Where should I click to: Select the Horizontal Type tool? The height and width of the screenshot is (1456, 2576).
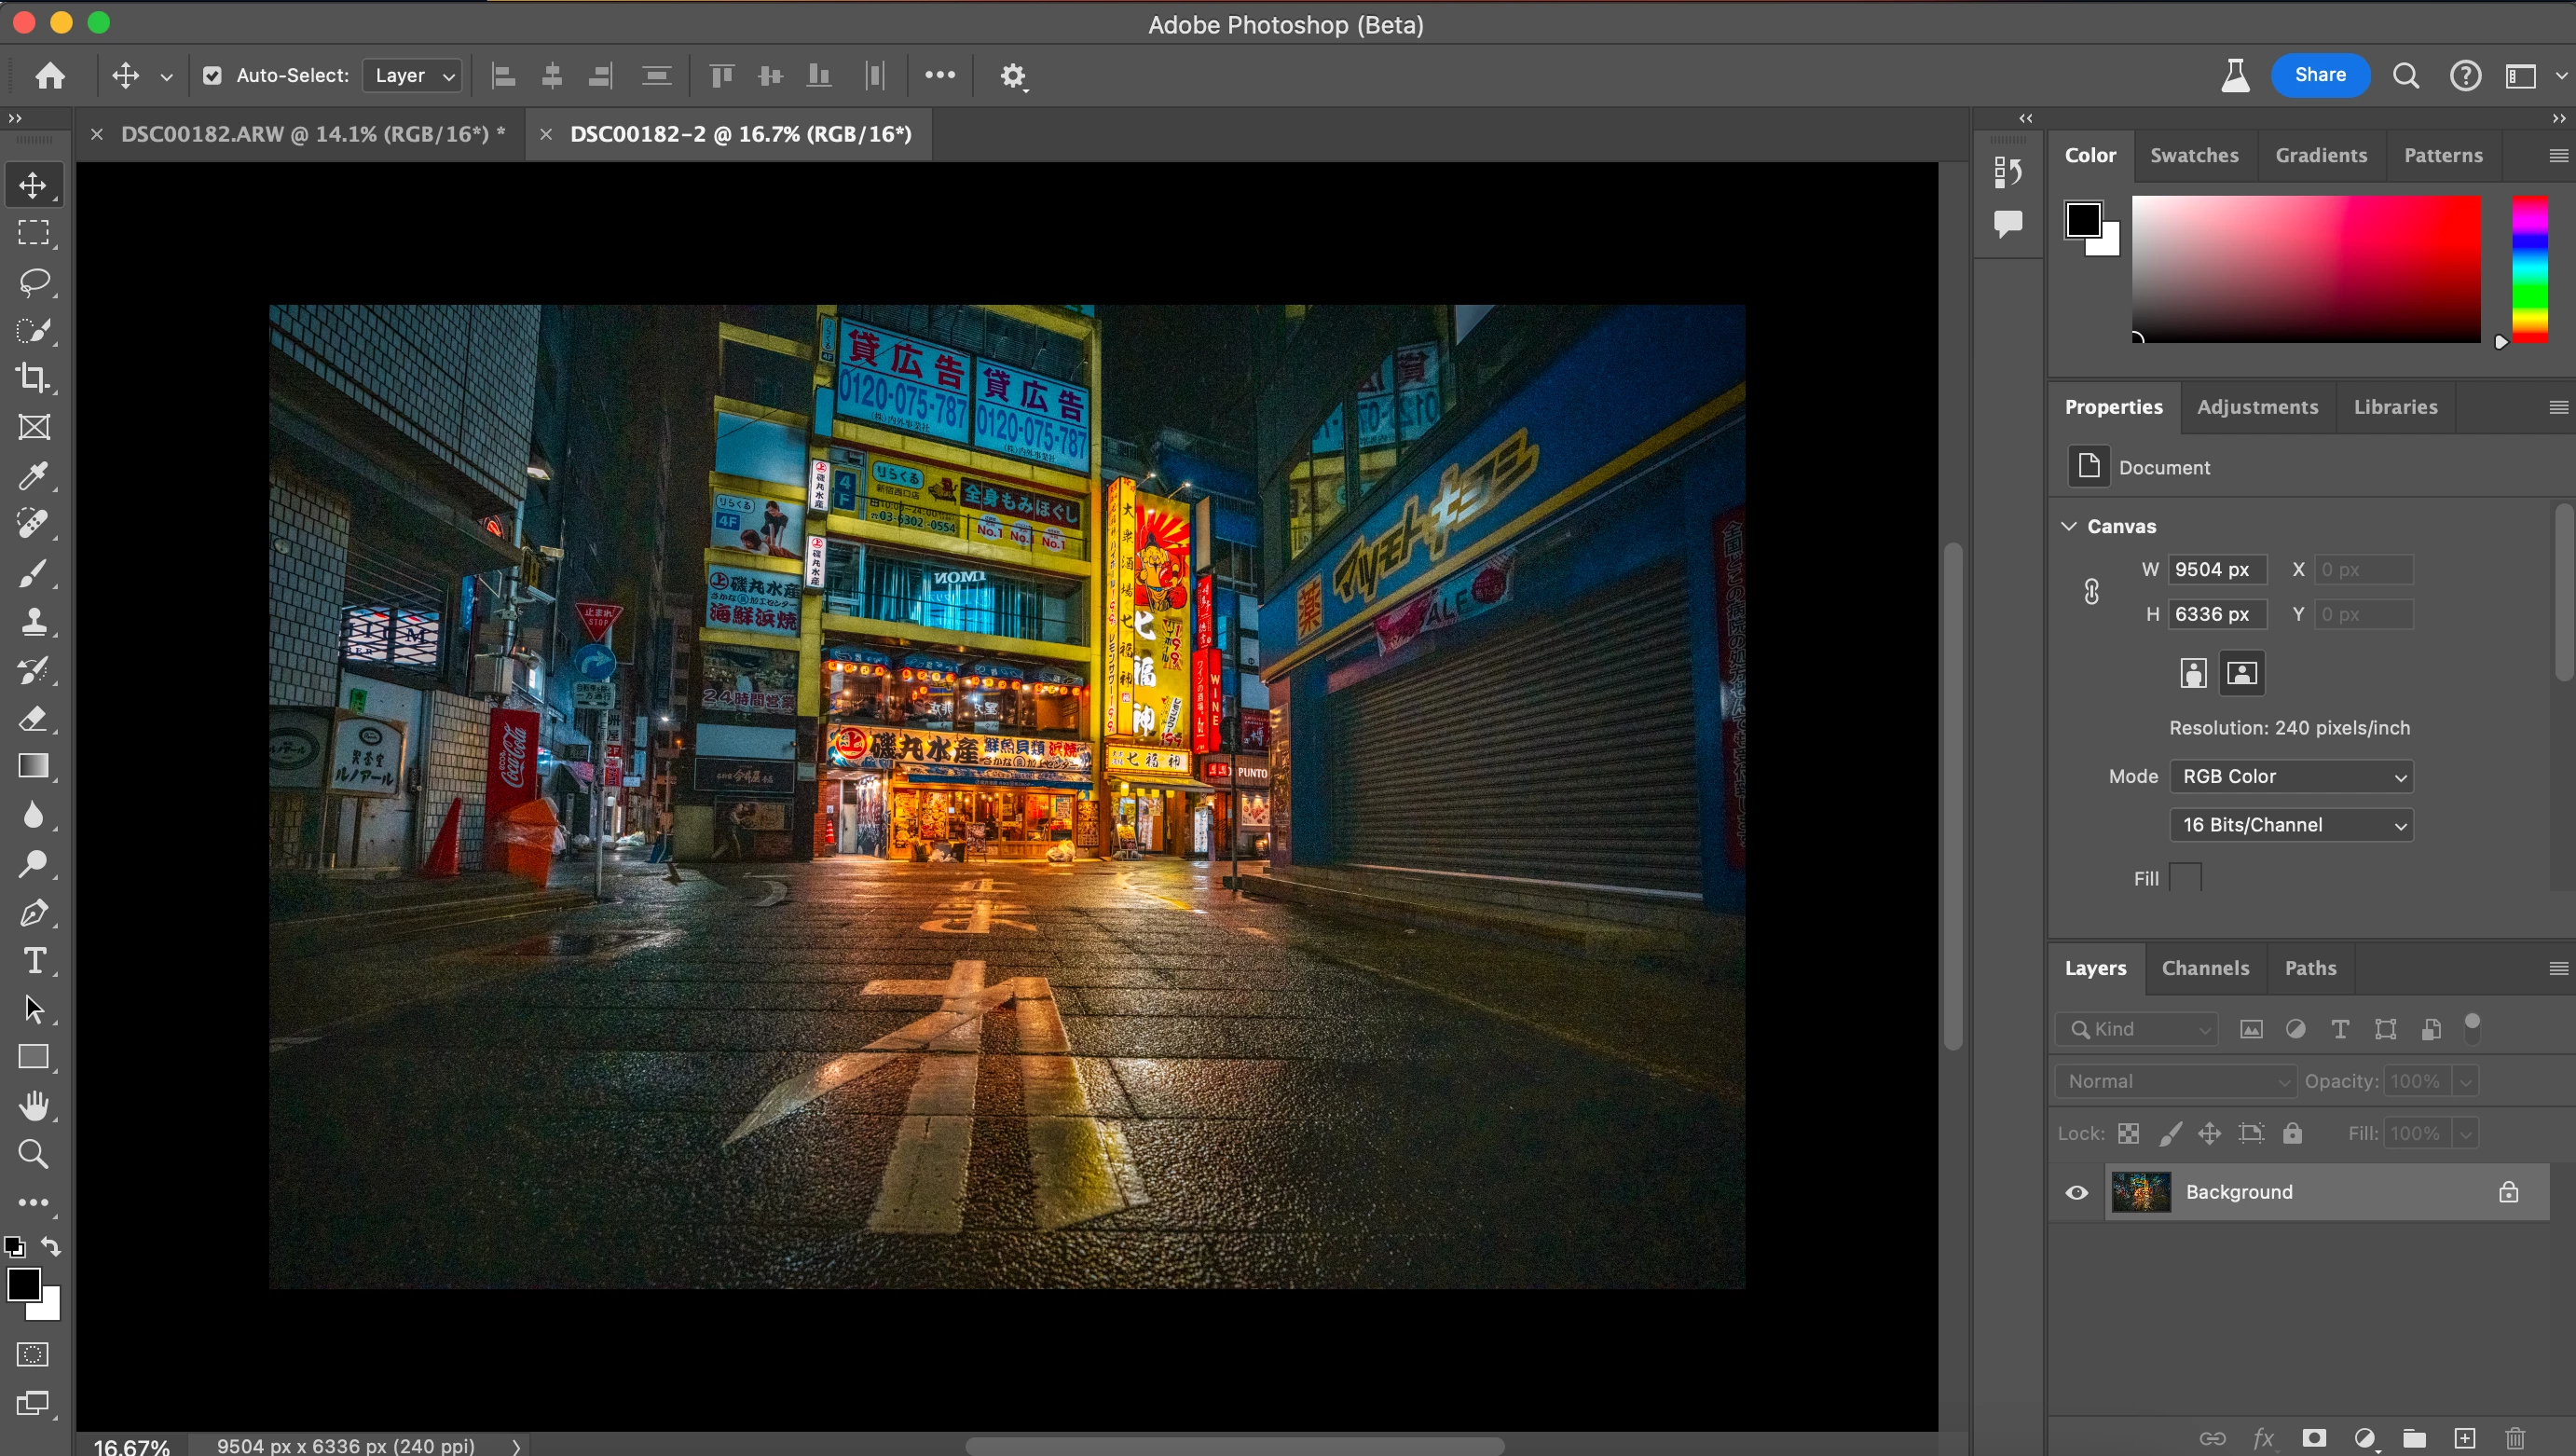(x=33, y=961)
